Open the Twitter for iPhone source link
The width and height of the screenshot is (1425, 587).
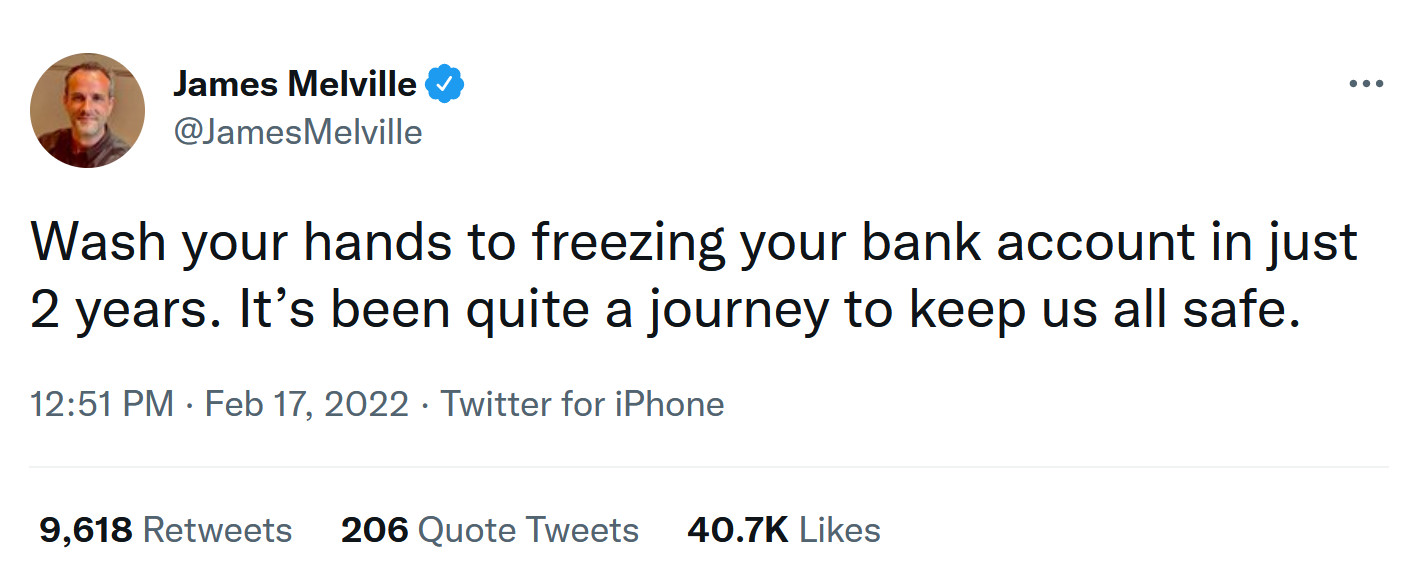point(582,404)
